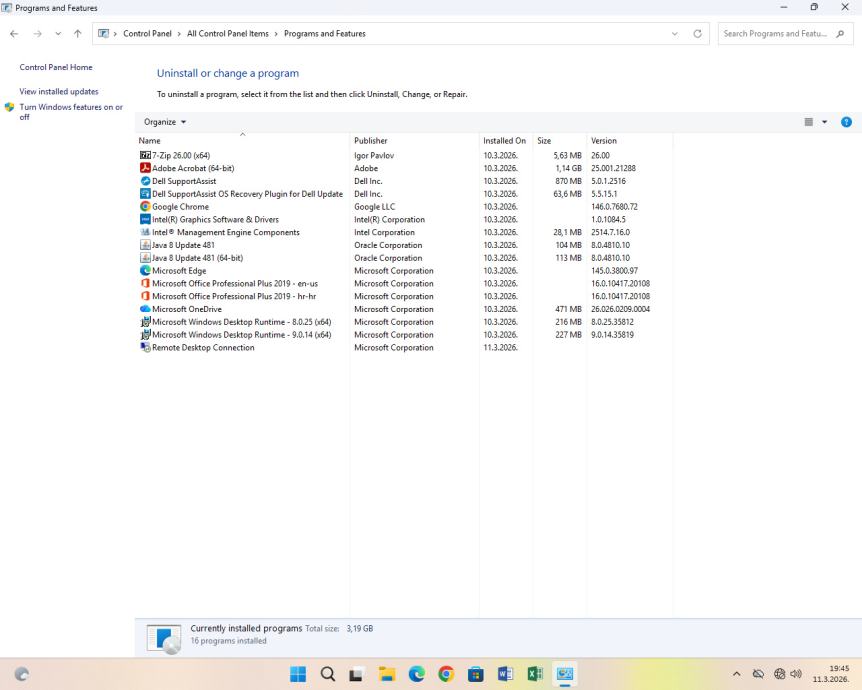The height and width of the screenshot is (690, 862).
Task: Sort by Name column header
Action: (242, 141)
